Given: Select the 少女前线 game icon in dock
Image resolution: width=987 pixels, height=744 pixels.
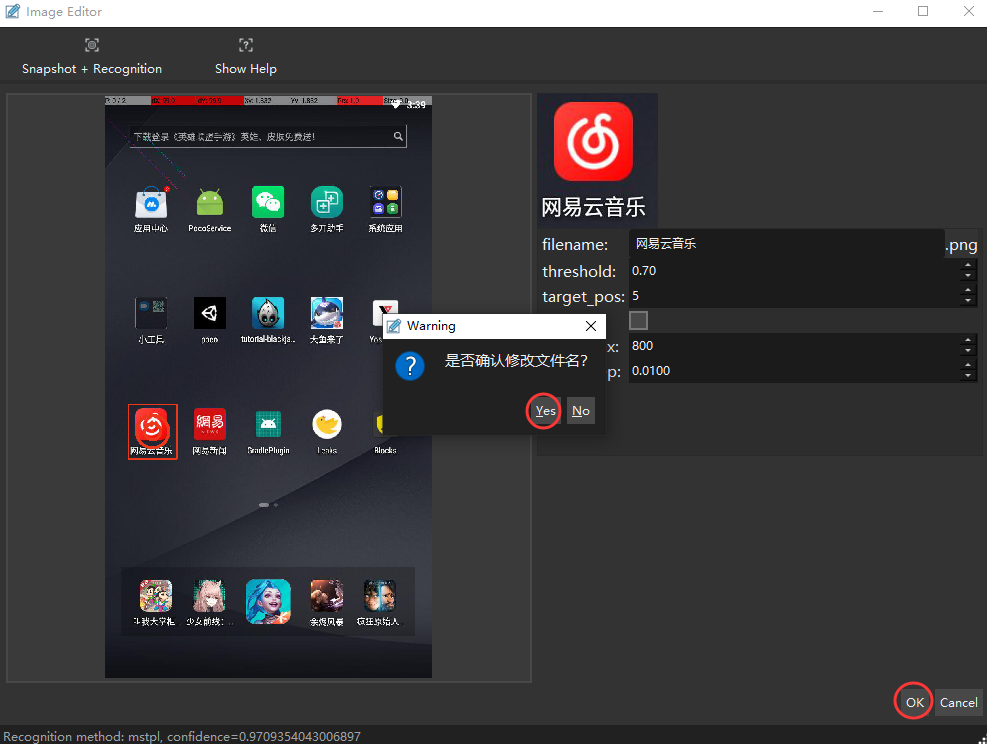Looking at the screenshot, I should [210, 595].
